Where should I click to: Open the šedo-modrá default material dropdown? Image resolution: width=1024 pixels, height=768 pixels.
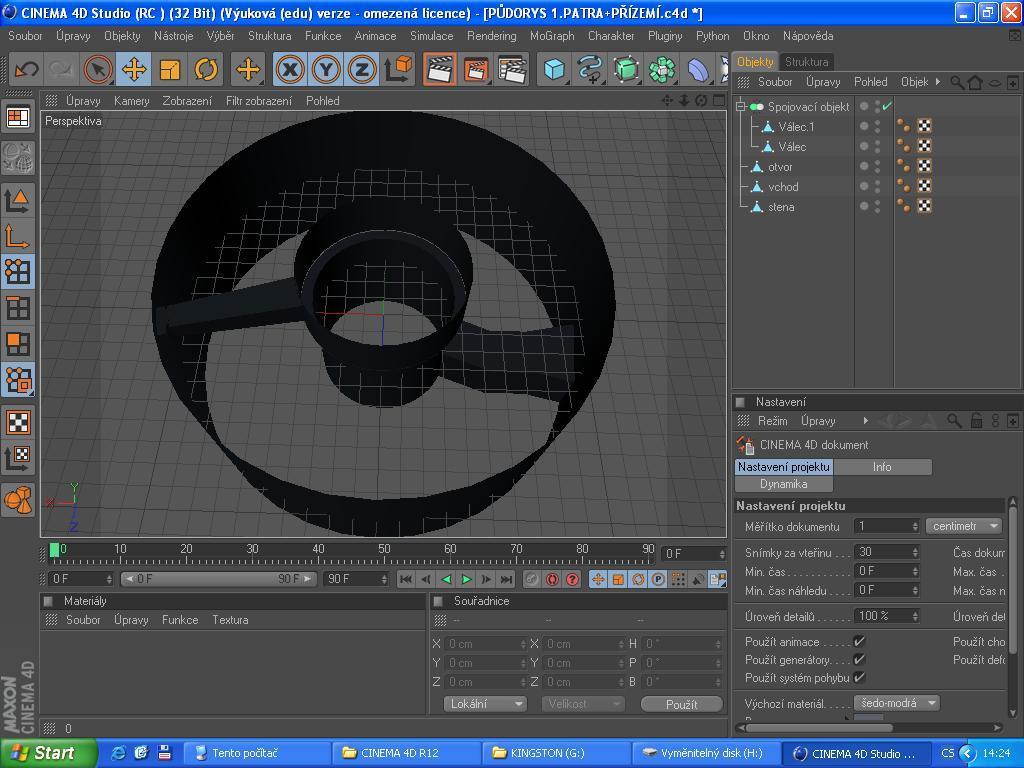(x=897, y=703)
